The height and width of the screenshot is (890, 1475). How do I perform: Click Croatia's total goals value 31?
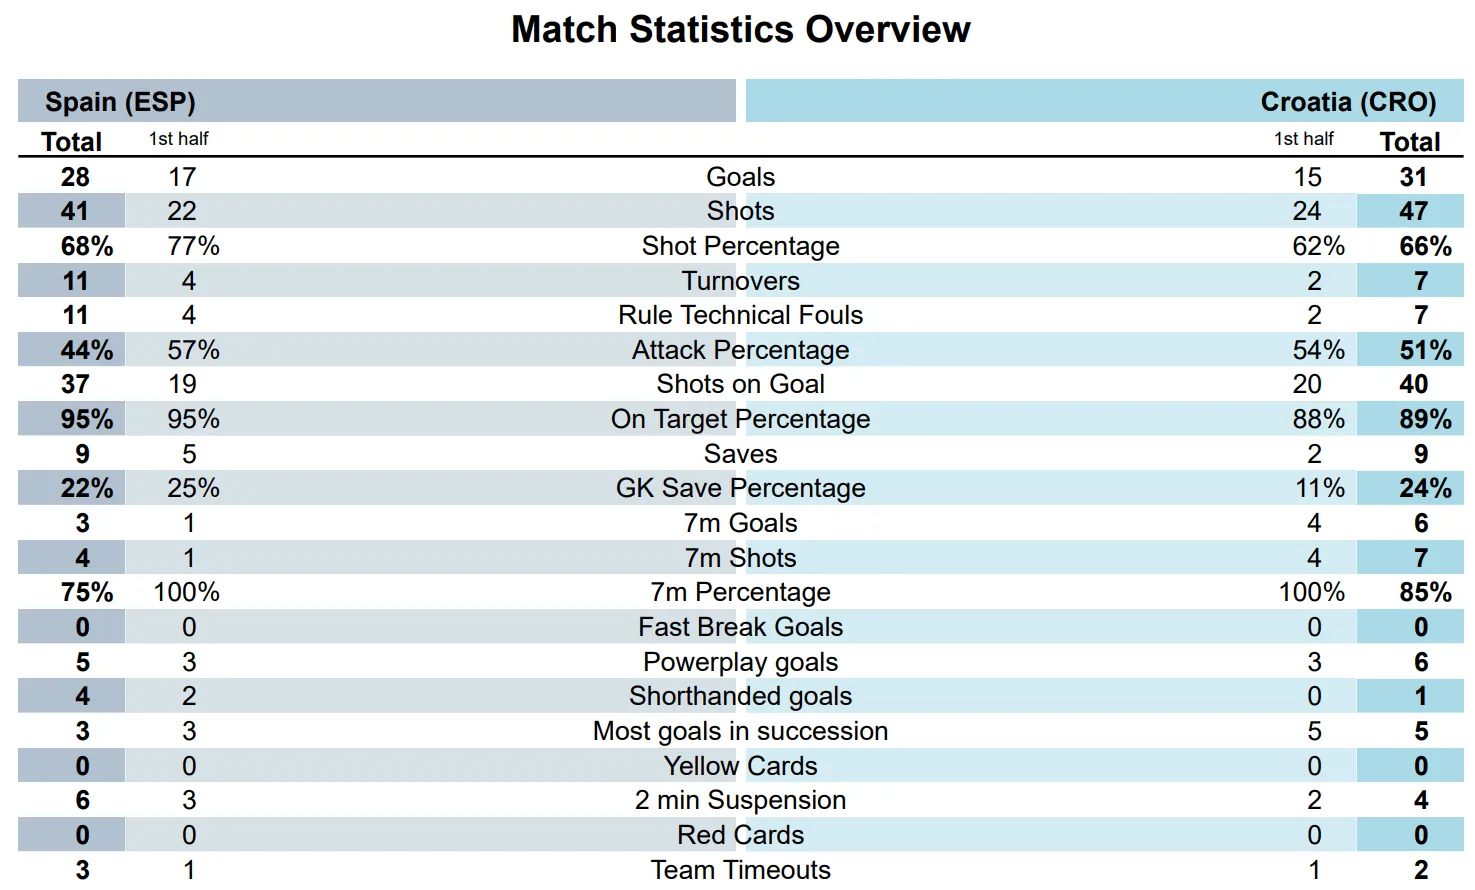point(1412,177)
